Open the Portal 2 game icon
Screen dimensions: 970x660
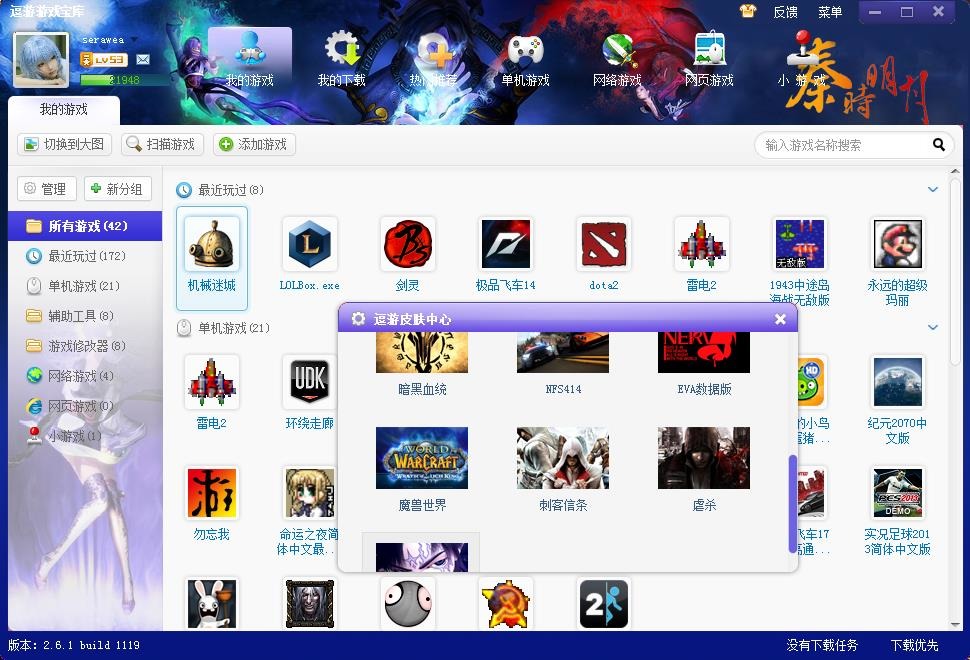pos(604,603)
